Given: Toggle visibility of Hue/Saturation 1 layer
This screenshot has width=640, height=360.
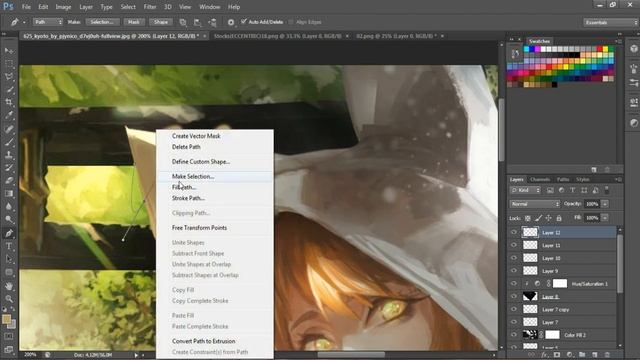Looking at the screenshot, I should (x=514, y=283).
